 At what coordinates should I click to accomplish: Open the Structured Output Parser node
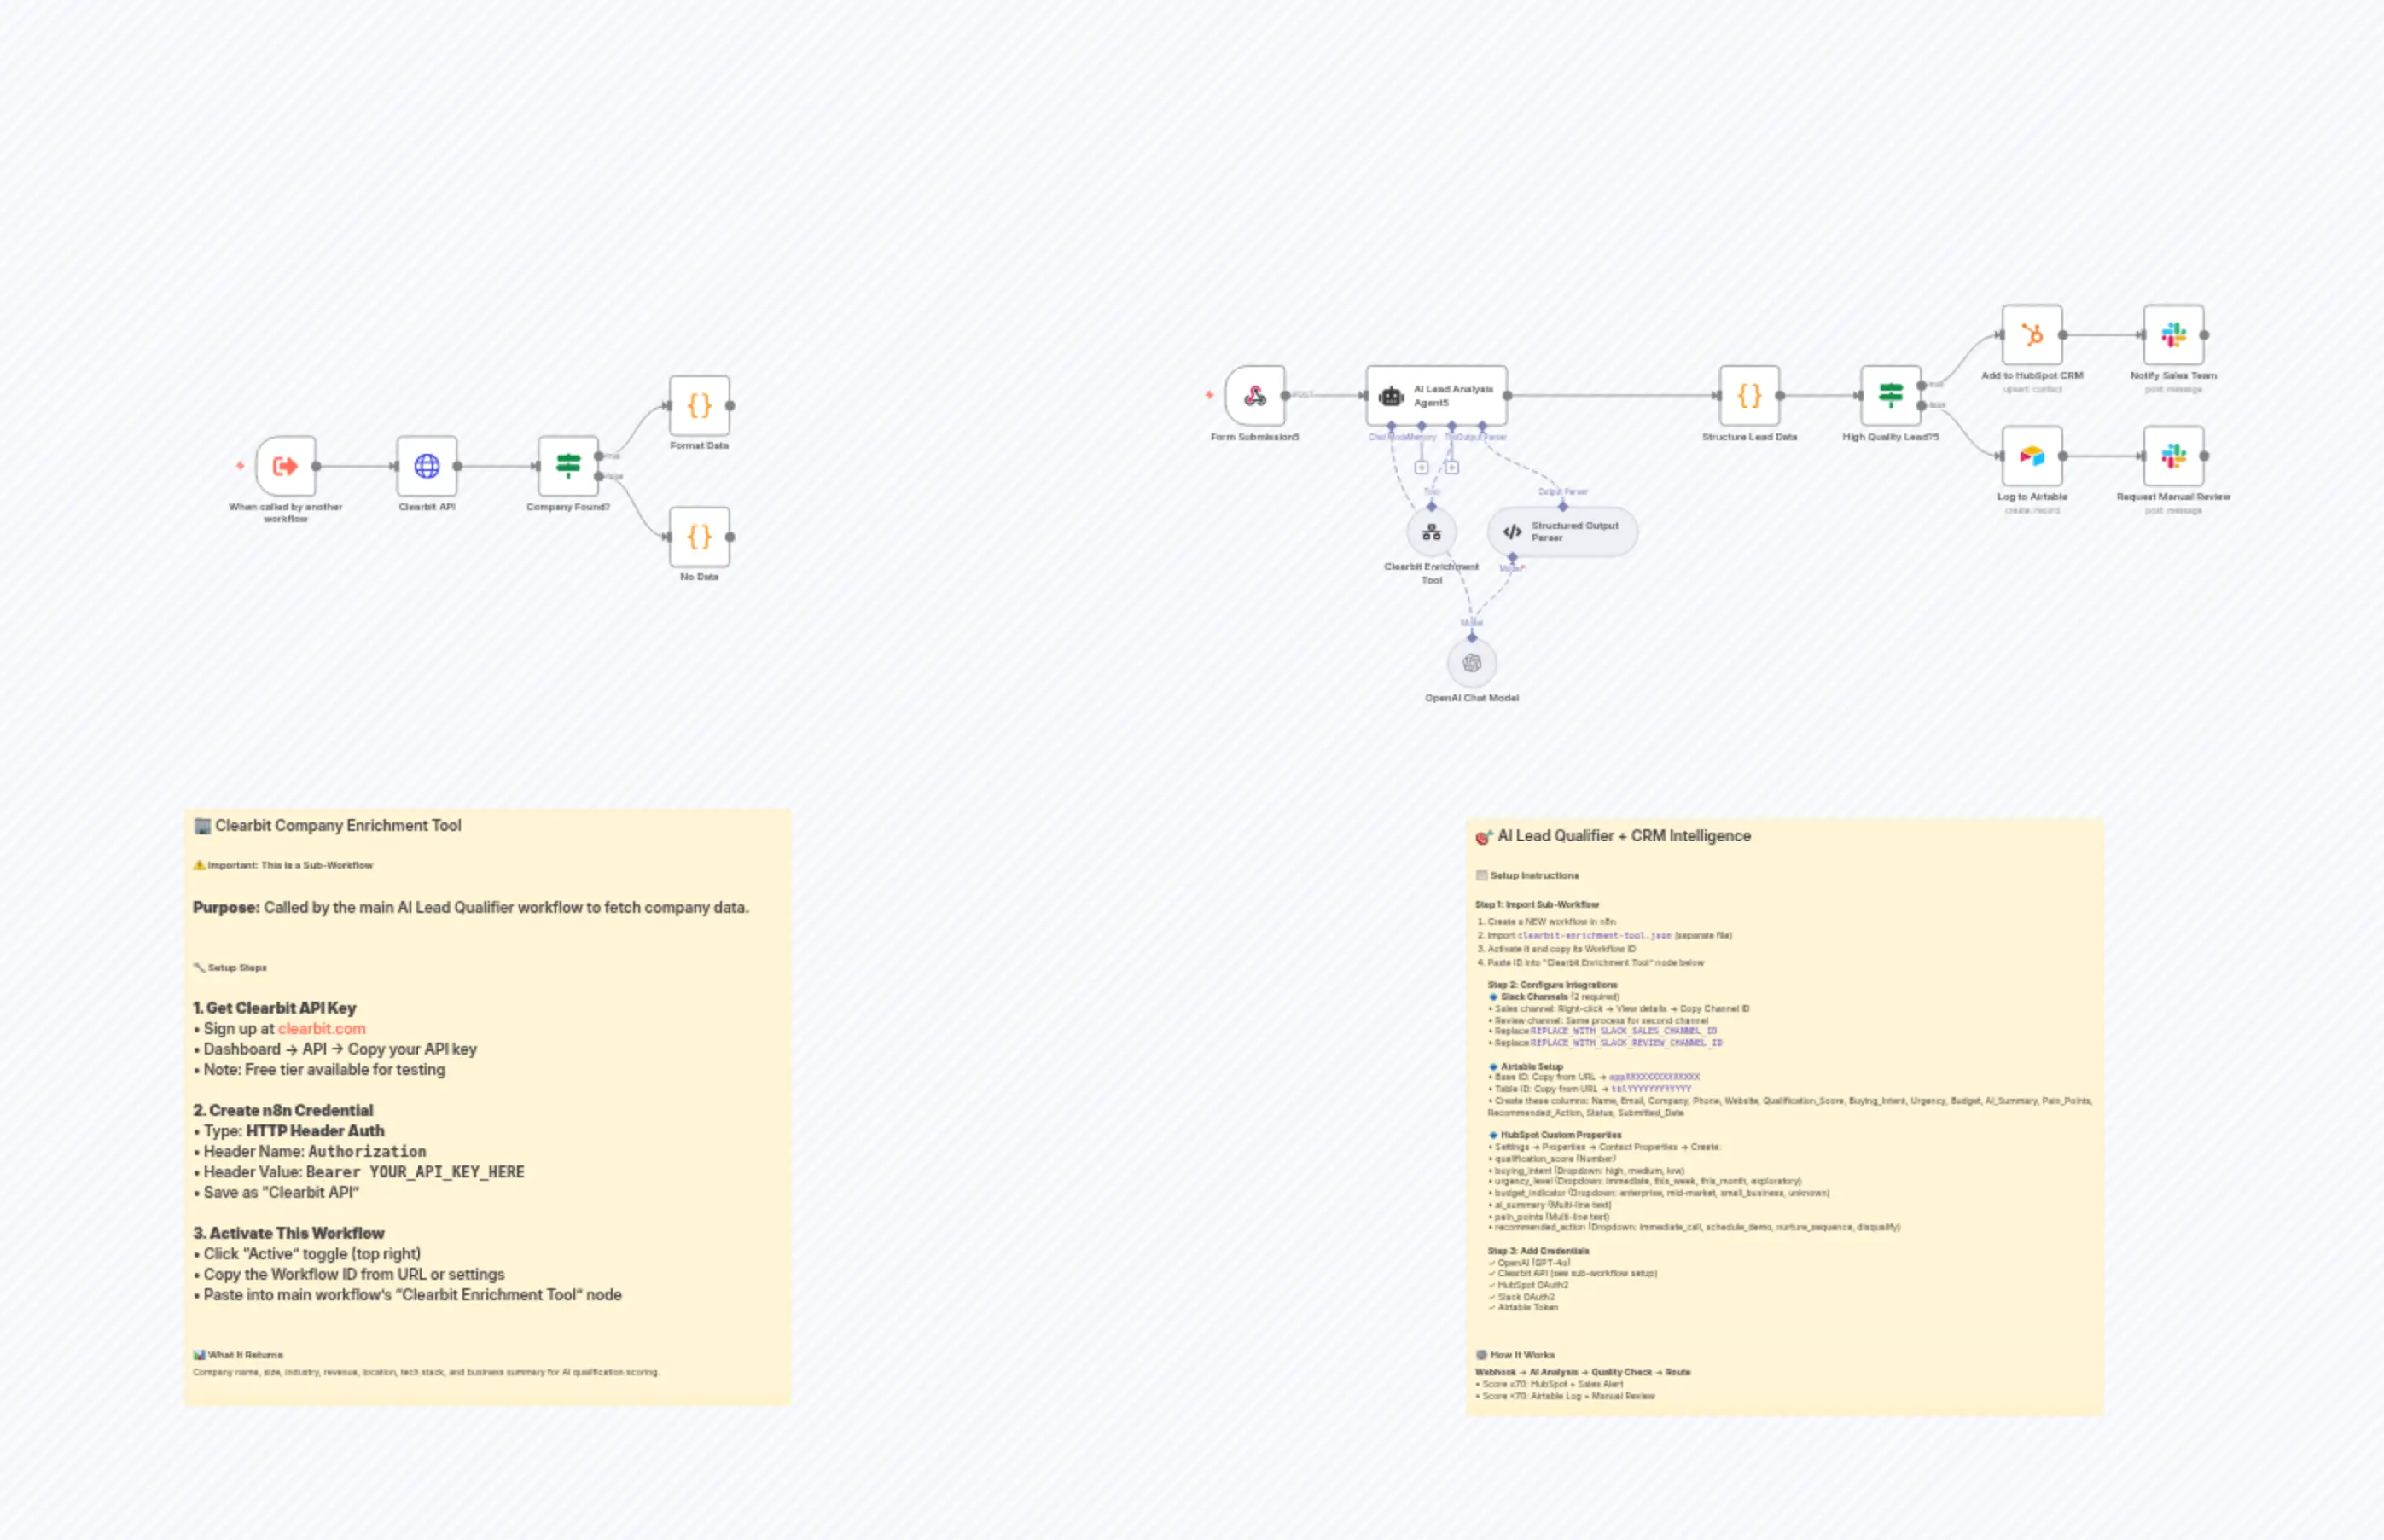tap(1560, 531)
